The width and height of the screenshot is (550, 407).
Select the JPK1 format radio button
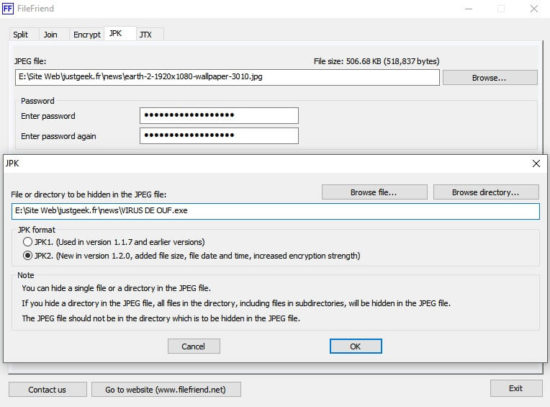tap(28, 242)
